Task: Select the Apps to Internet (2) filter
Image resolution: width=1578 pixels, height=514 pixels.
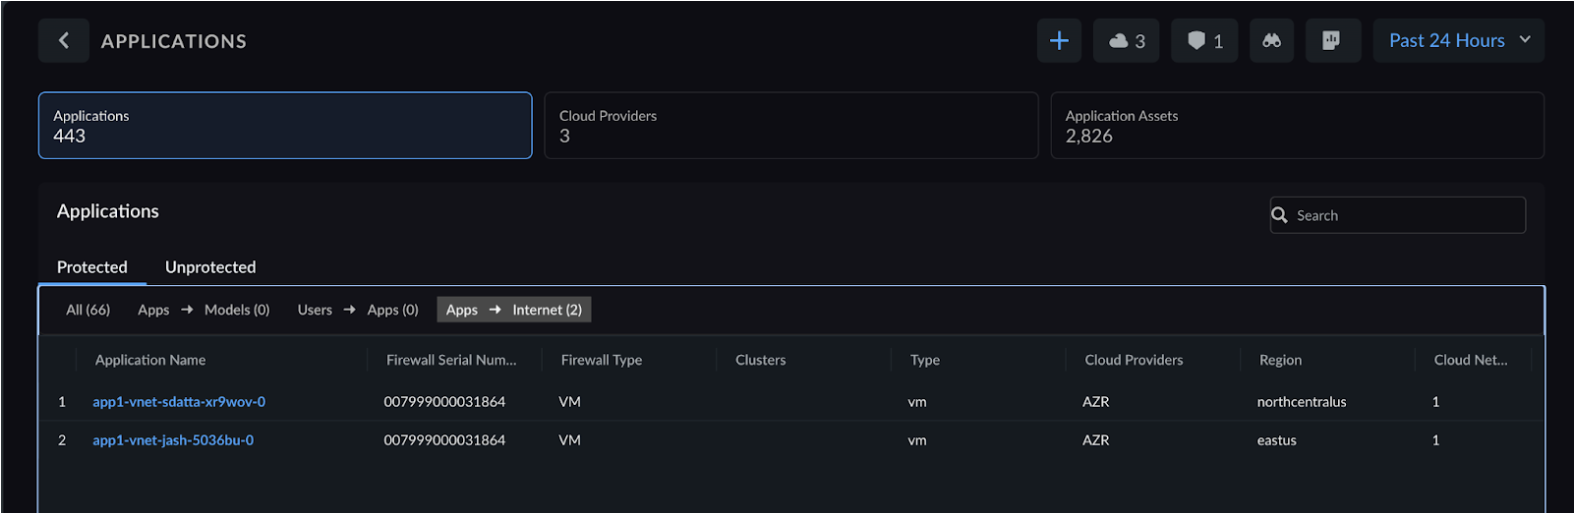Action: click(x=514, y=310)
